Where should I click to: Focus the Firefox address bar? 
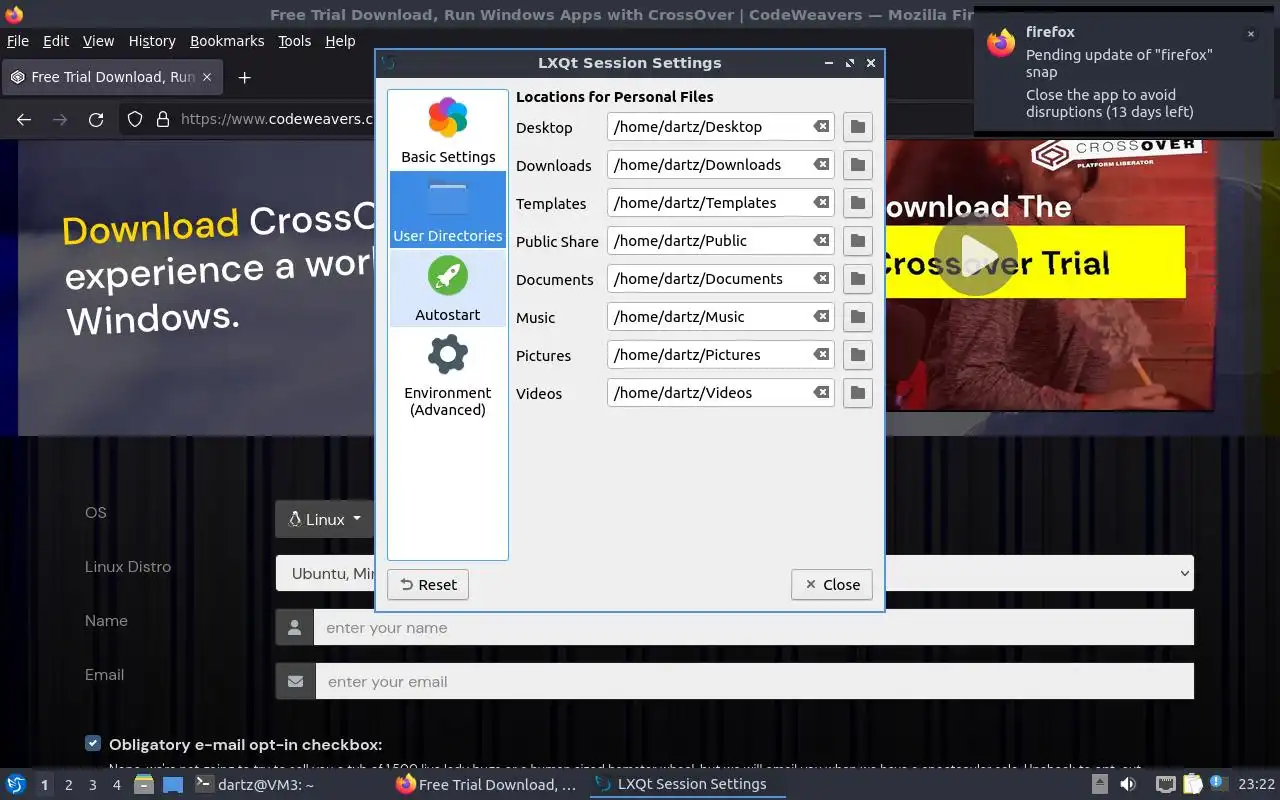coord(275,119)
